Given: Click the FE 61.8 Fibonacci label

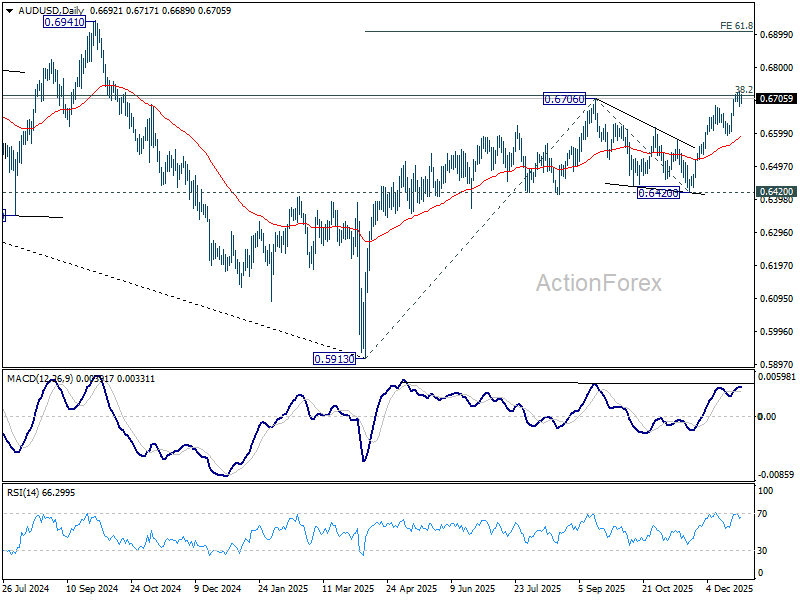Looking at the screenshot, I should click(x=736, y=26).
